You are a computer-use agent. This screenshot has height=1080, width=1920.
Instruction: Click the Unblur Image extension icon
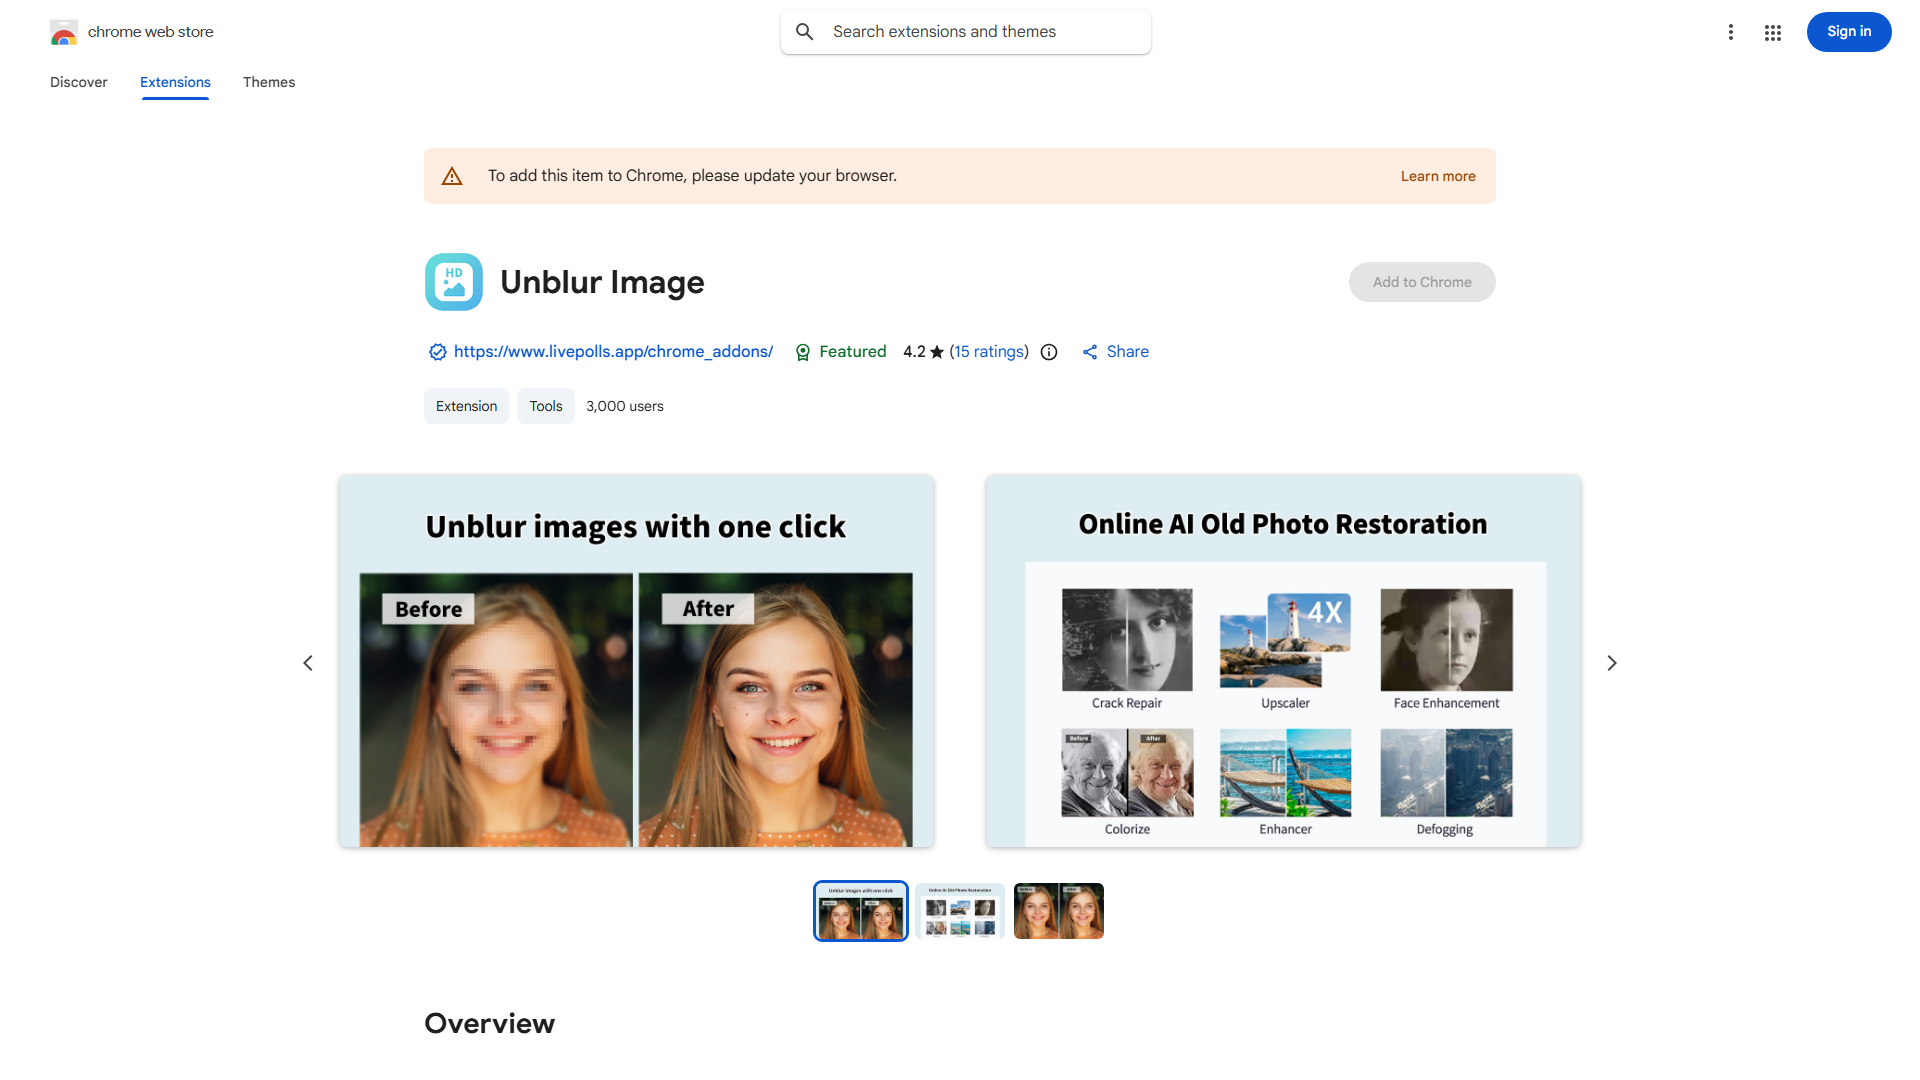[x=453, y=282]
